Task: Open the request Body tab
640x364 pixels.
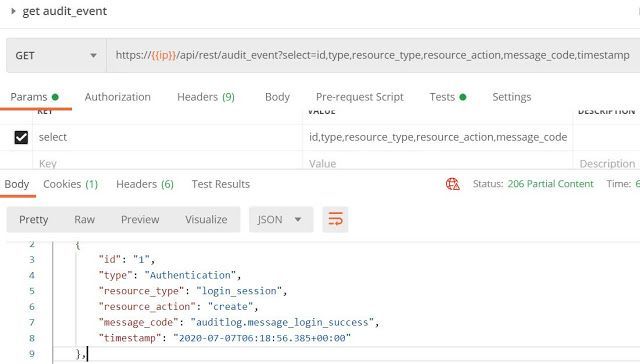Action: point(277,97)
